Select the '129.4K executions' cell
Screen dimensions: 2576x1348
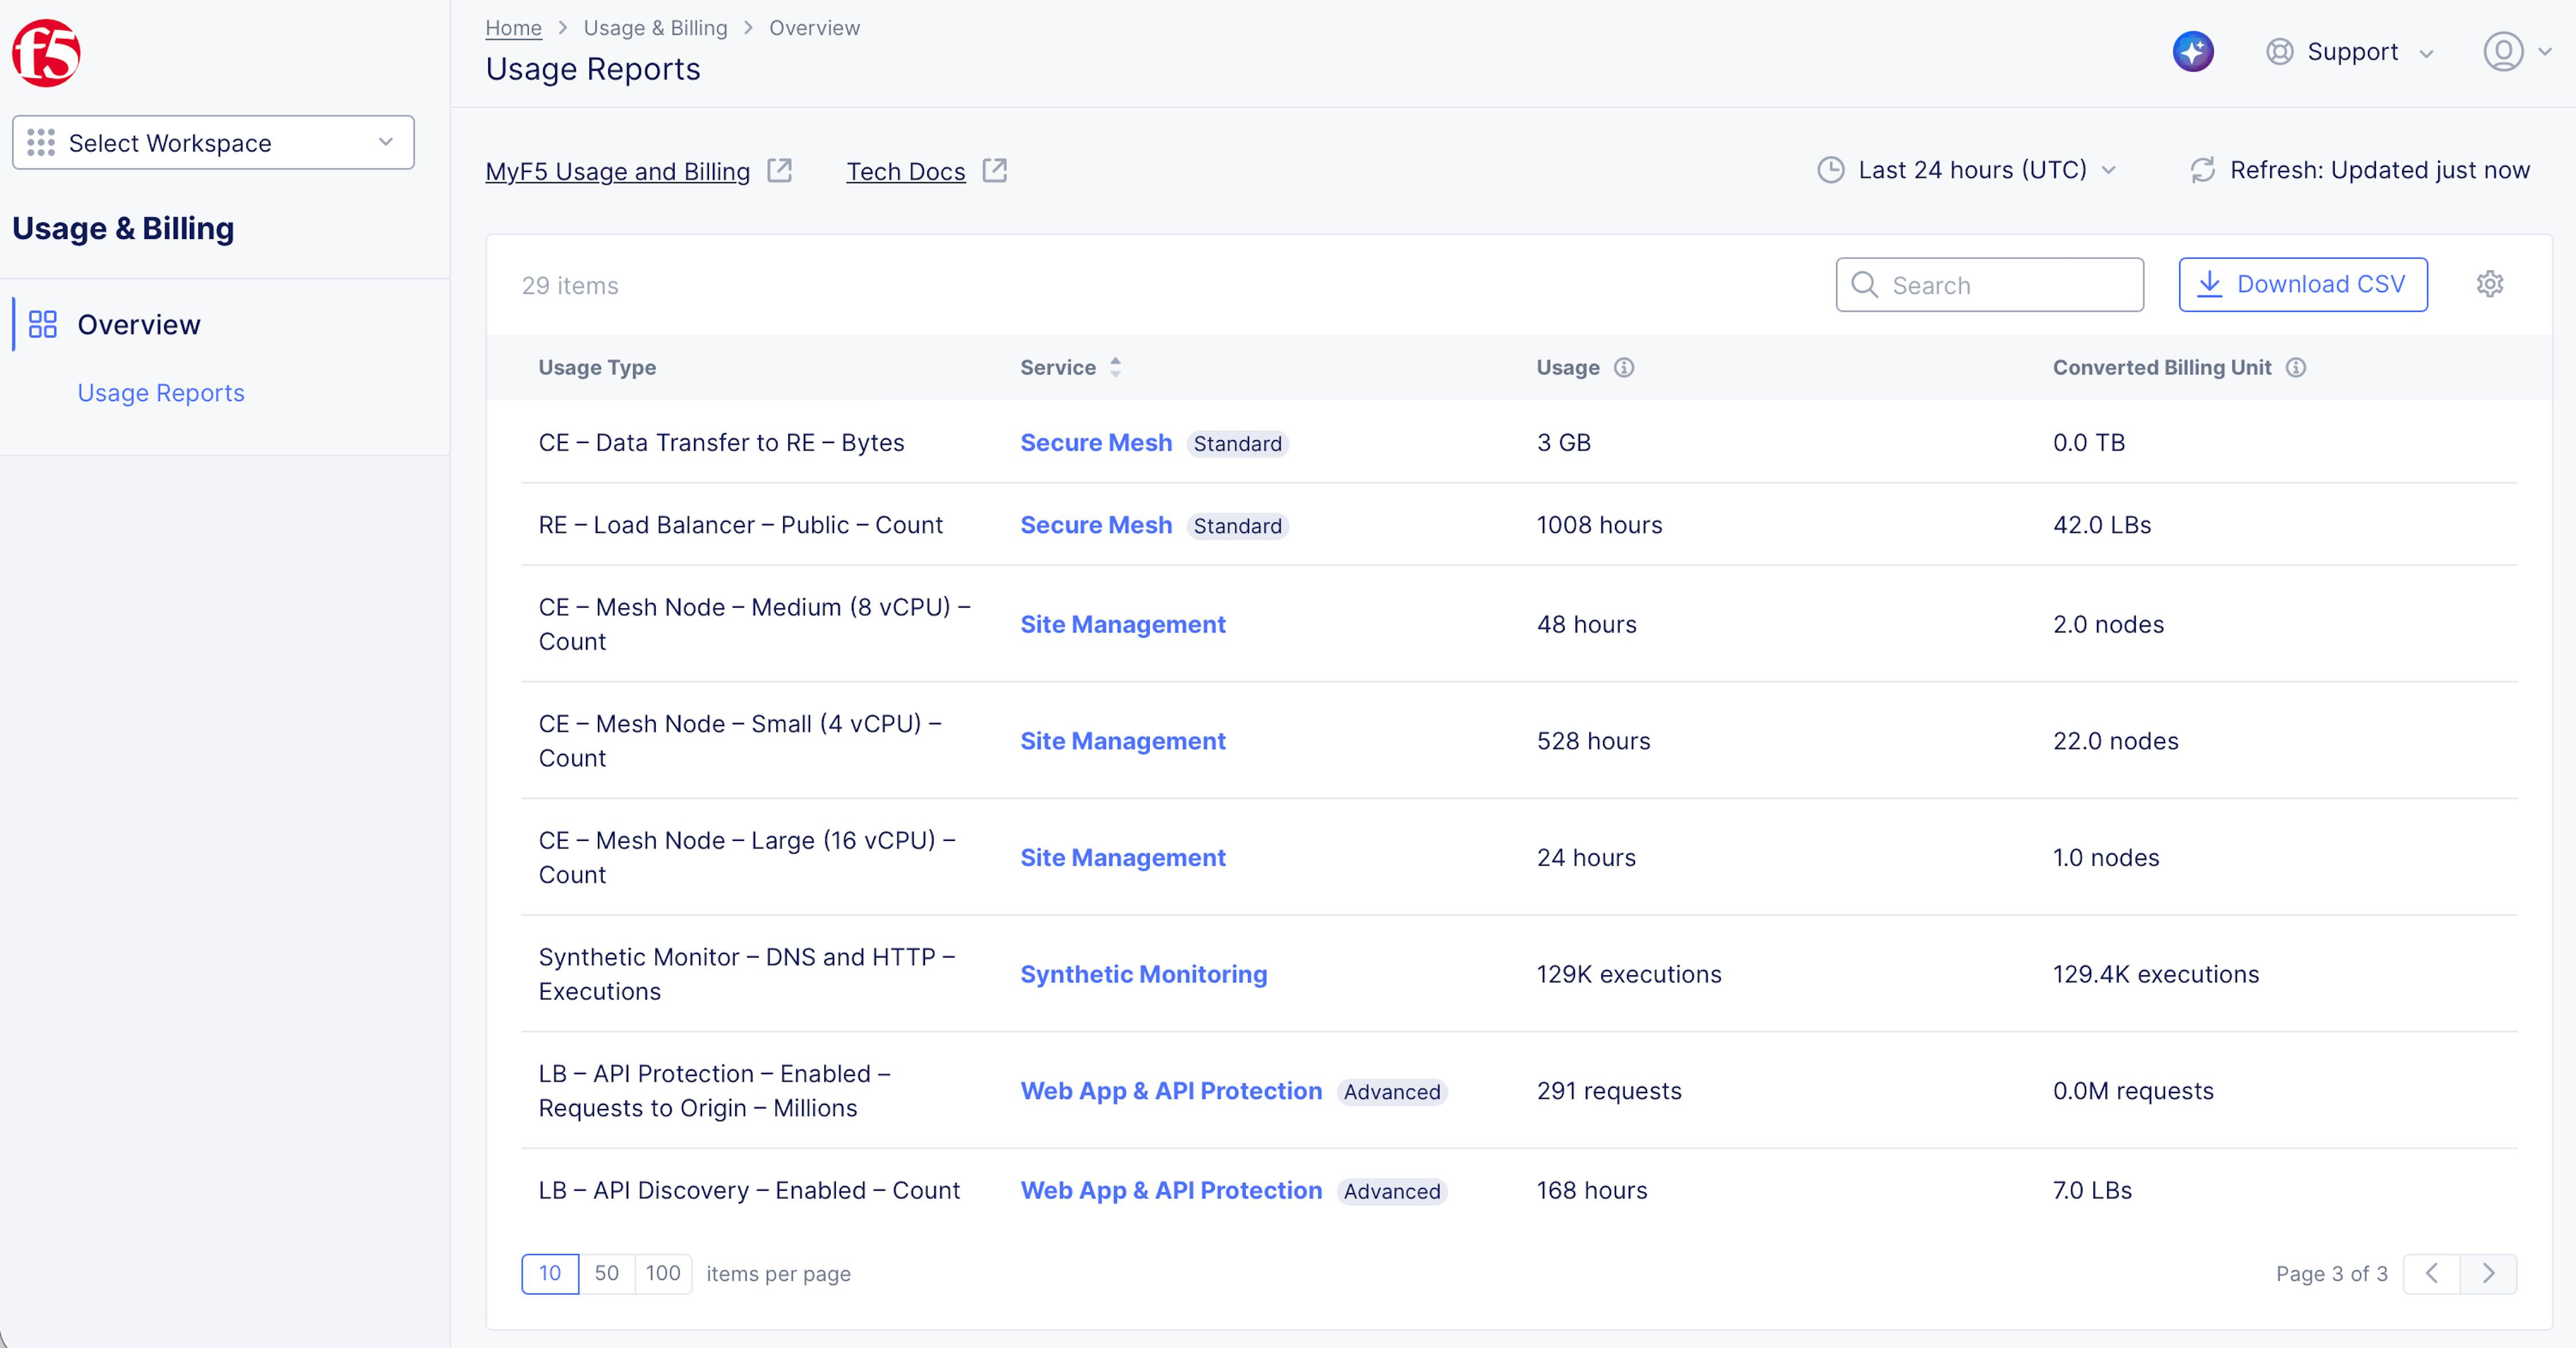coord(2156,974)
